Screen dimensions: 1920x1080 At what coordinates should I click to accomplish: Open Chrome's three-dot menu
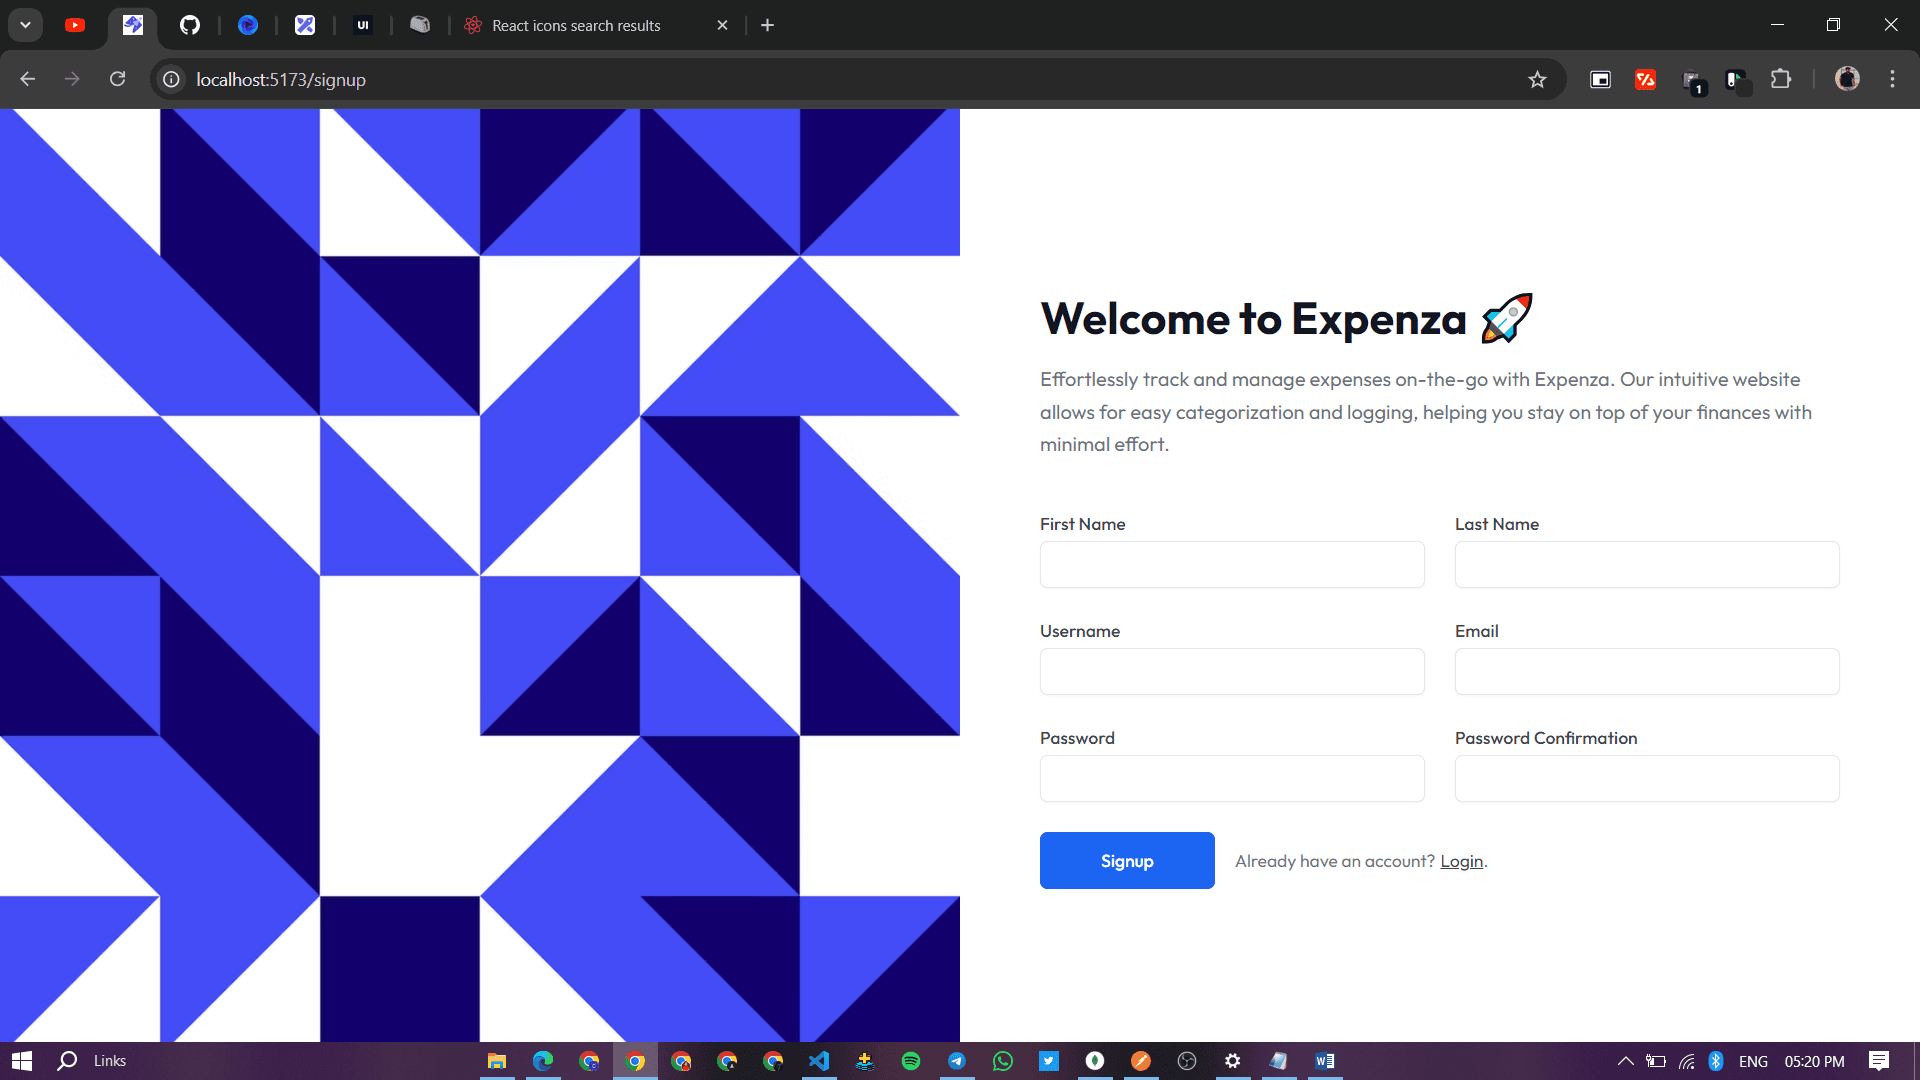click(x=1893, y=79)
